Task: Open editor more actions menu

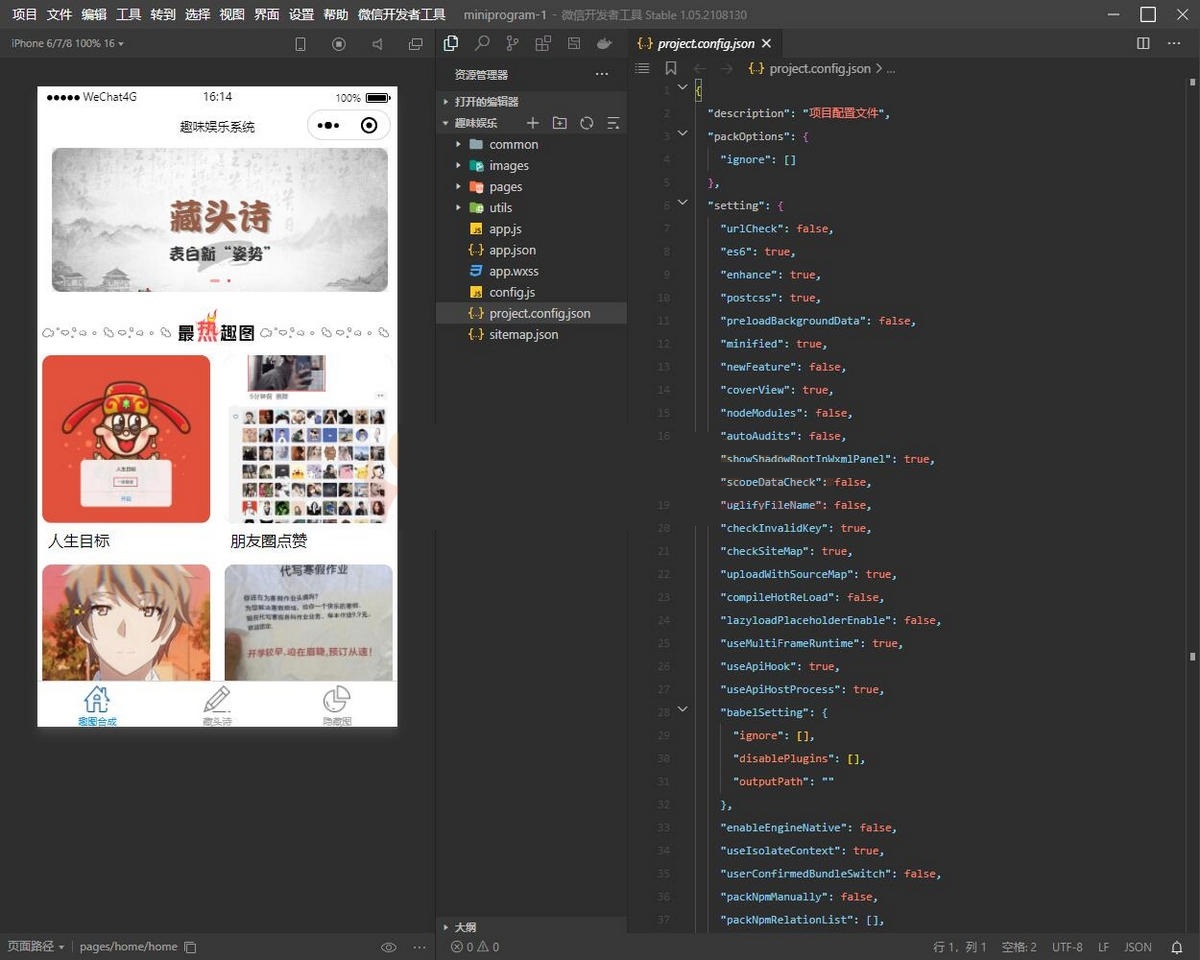Action: pos(1174,44)
